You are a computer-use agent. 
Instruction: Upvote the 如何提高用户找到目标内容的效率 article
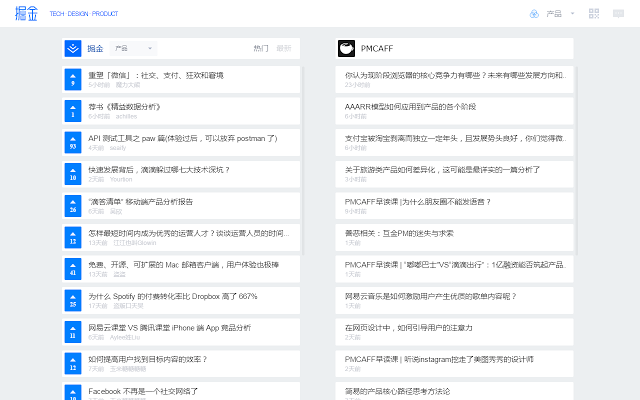[x=73, y=363]
